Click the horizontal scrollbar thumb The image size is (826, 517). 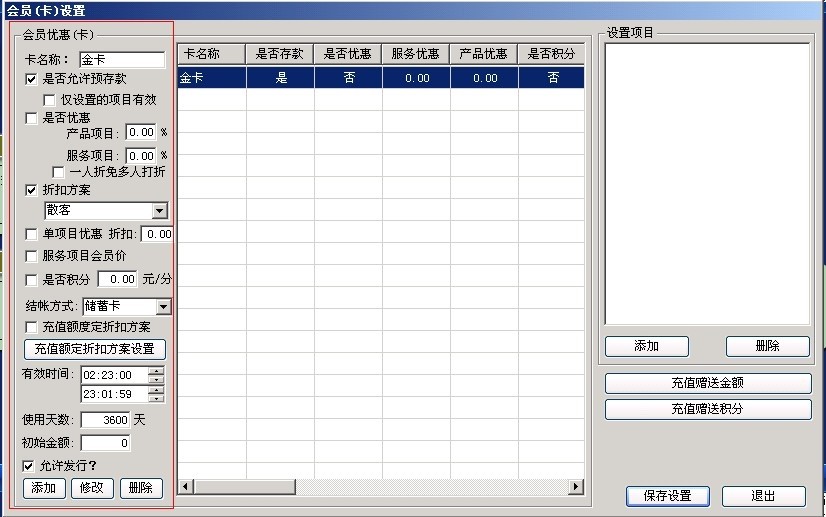(x=244, y=487)
